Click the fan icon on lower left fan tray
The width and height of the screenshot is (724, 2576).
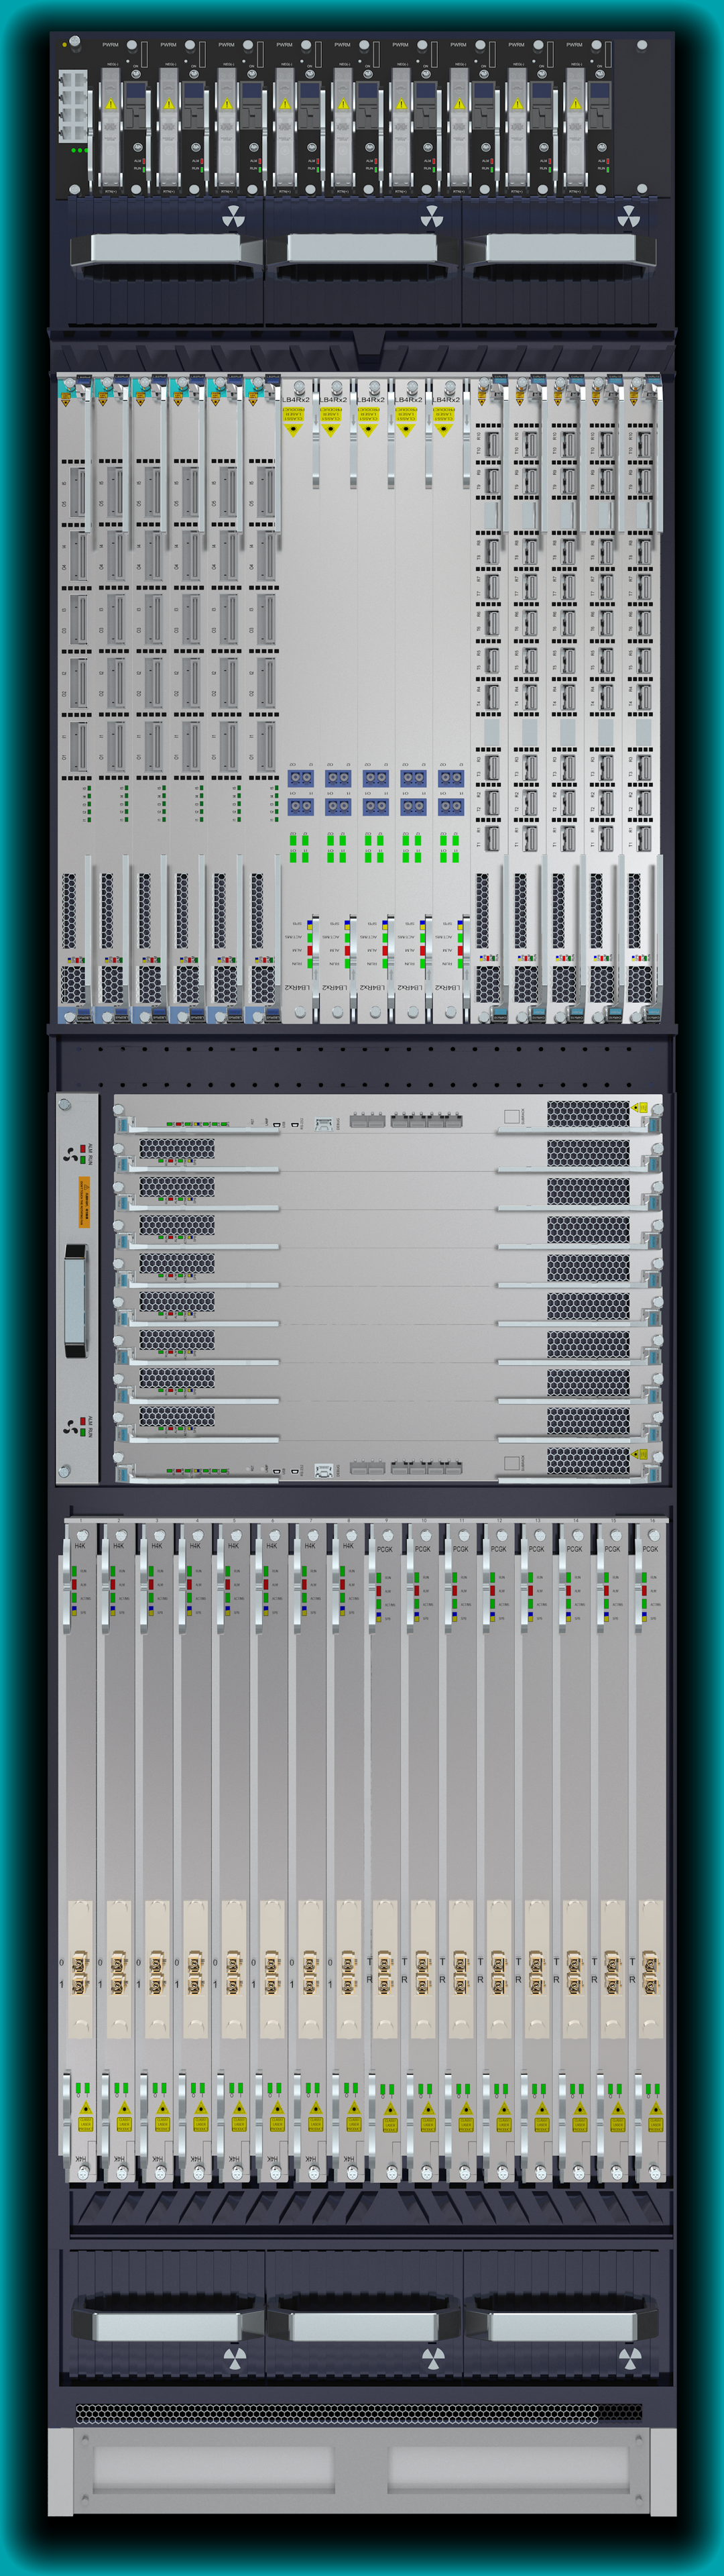pos(234,2360)
